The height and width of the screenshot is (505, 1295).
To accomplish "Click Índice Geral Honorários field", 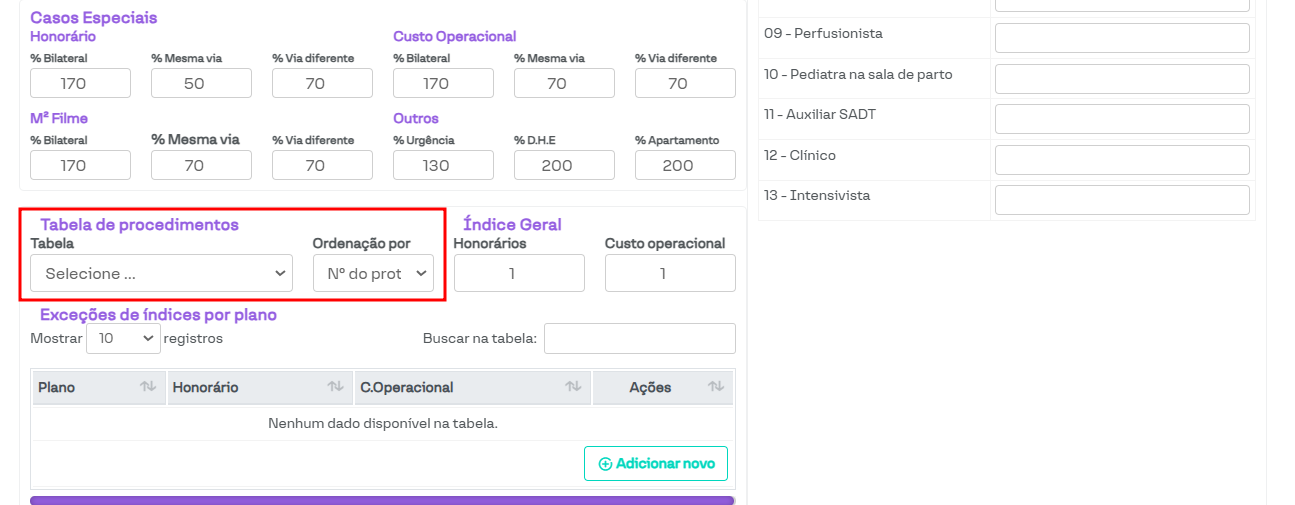I will (519, 273).
